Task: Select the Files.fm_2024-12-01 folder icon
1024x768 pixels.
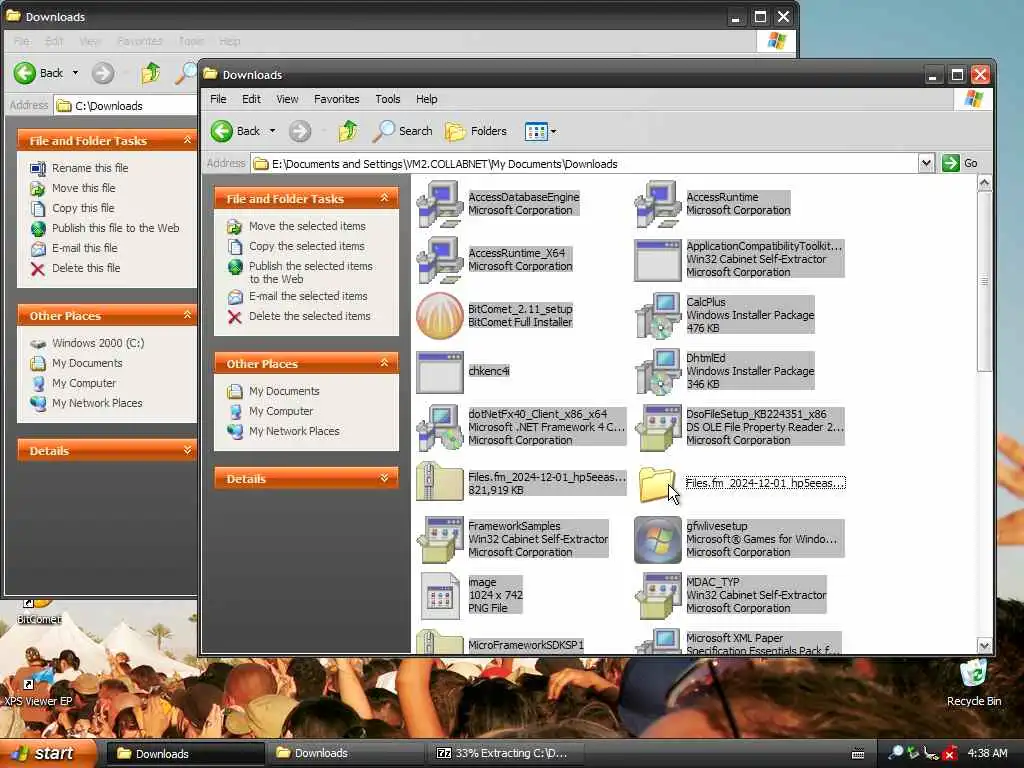Action: tap(656, 485)
